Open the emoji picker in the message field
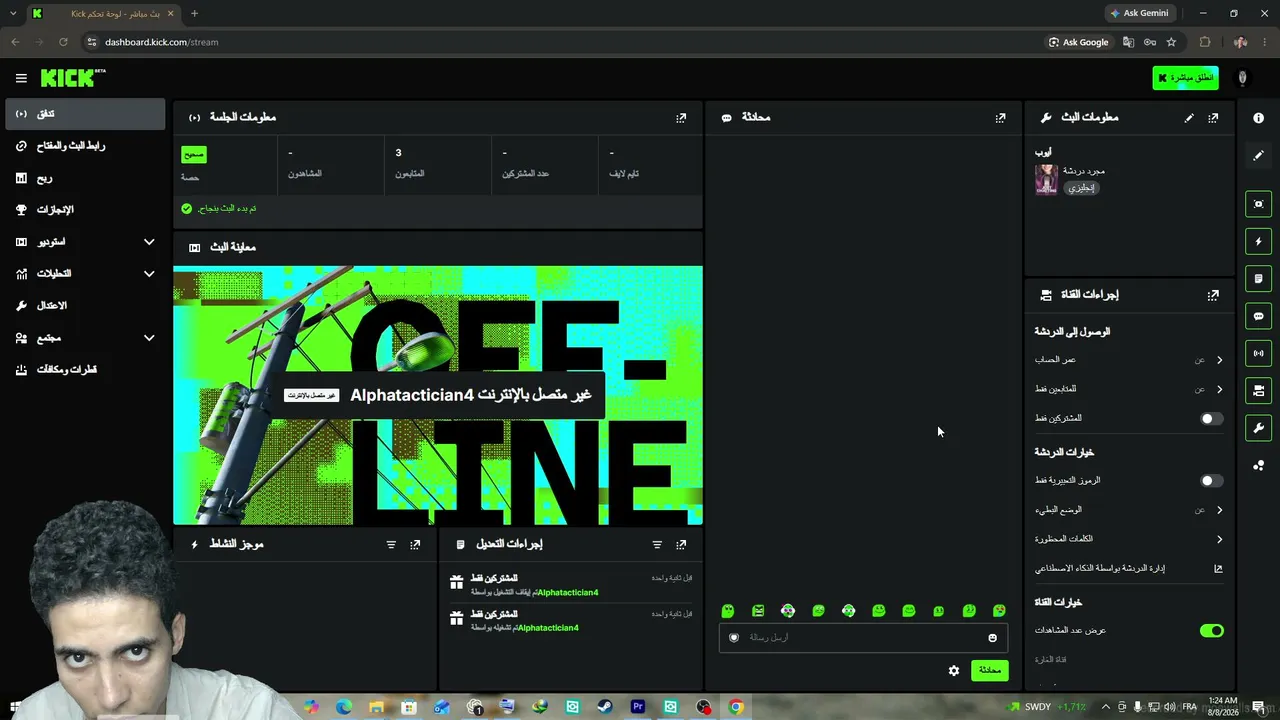 tap(992, 638)
